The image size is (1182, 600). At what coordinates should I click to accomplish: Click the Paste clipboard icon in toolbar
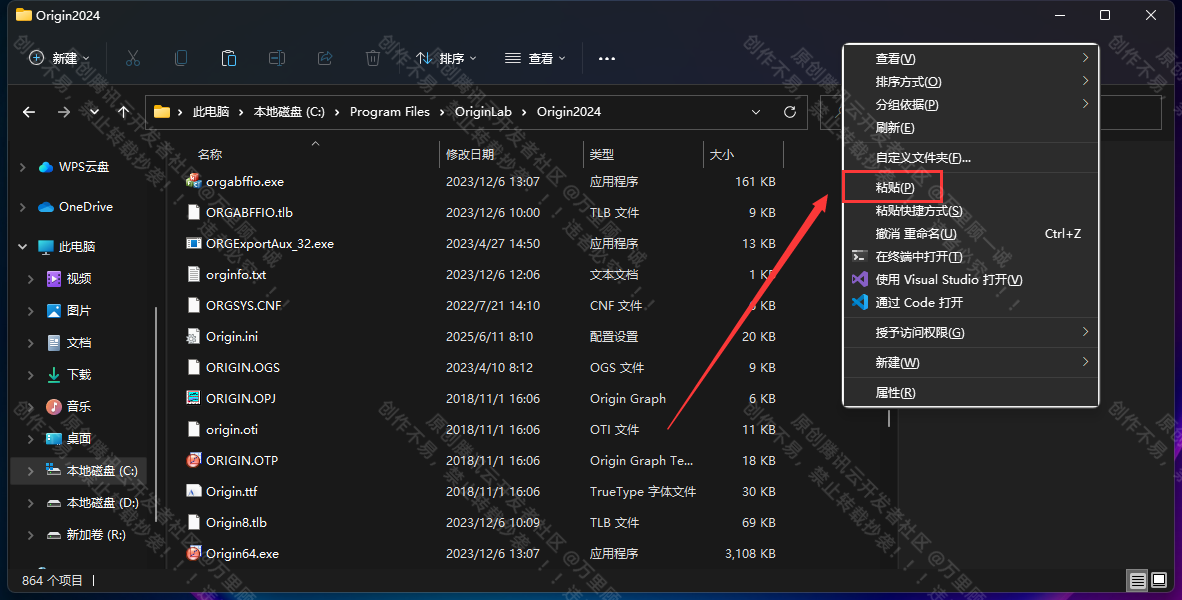coord(229,58)
